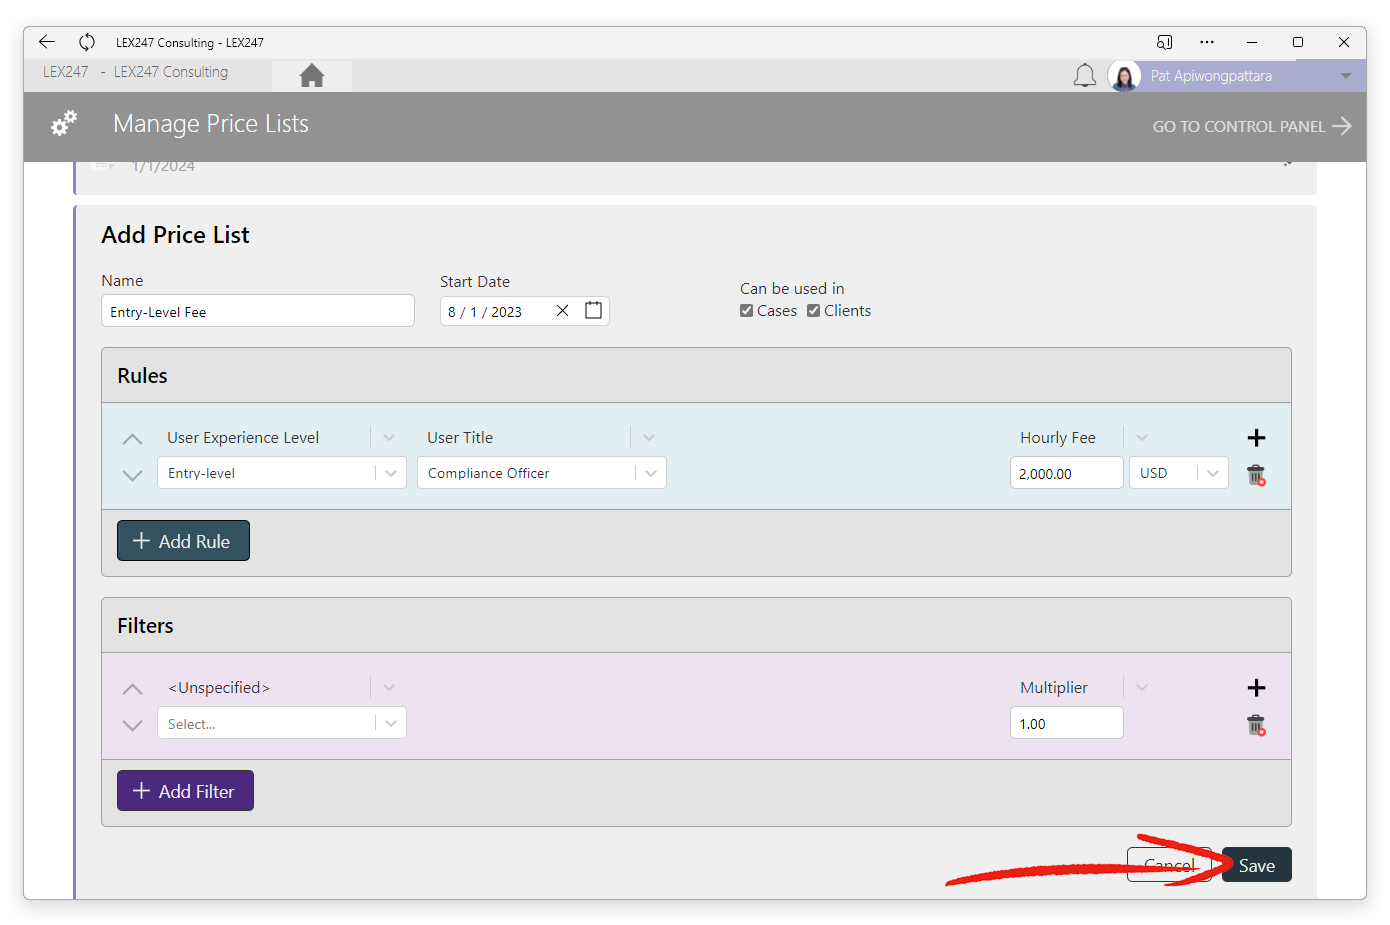Open the notifications bell
The width and height of the screenshot is (1390, 925).
pos(1084,74)
